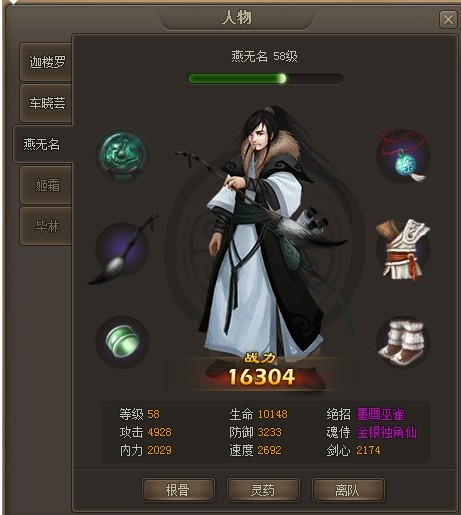Click the green jade ring equipment slot
This screenshot has width=461, height=515.
pos(122,342)
